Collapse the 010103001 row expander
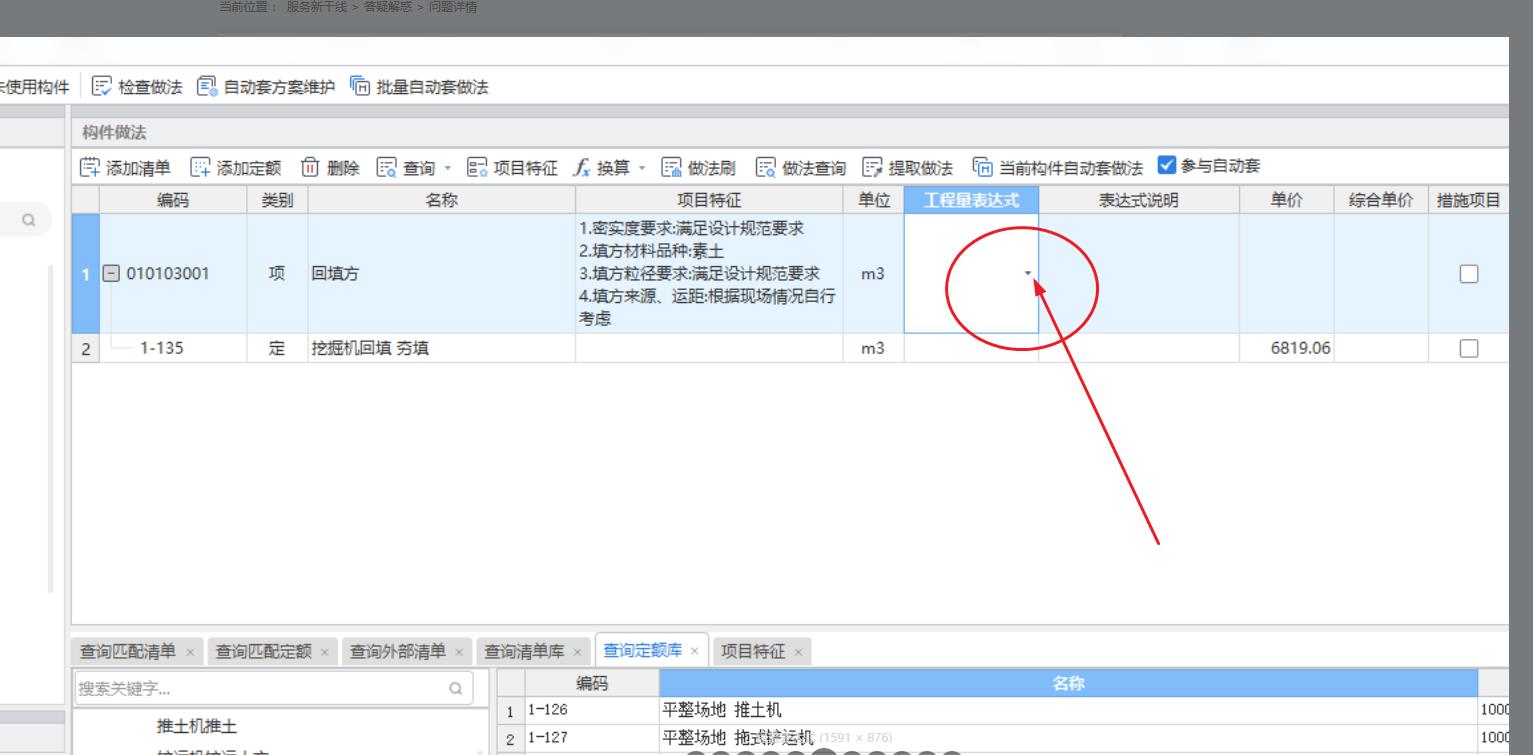This screenshot has height=755, width=1533. [x=111, y=274]
